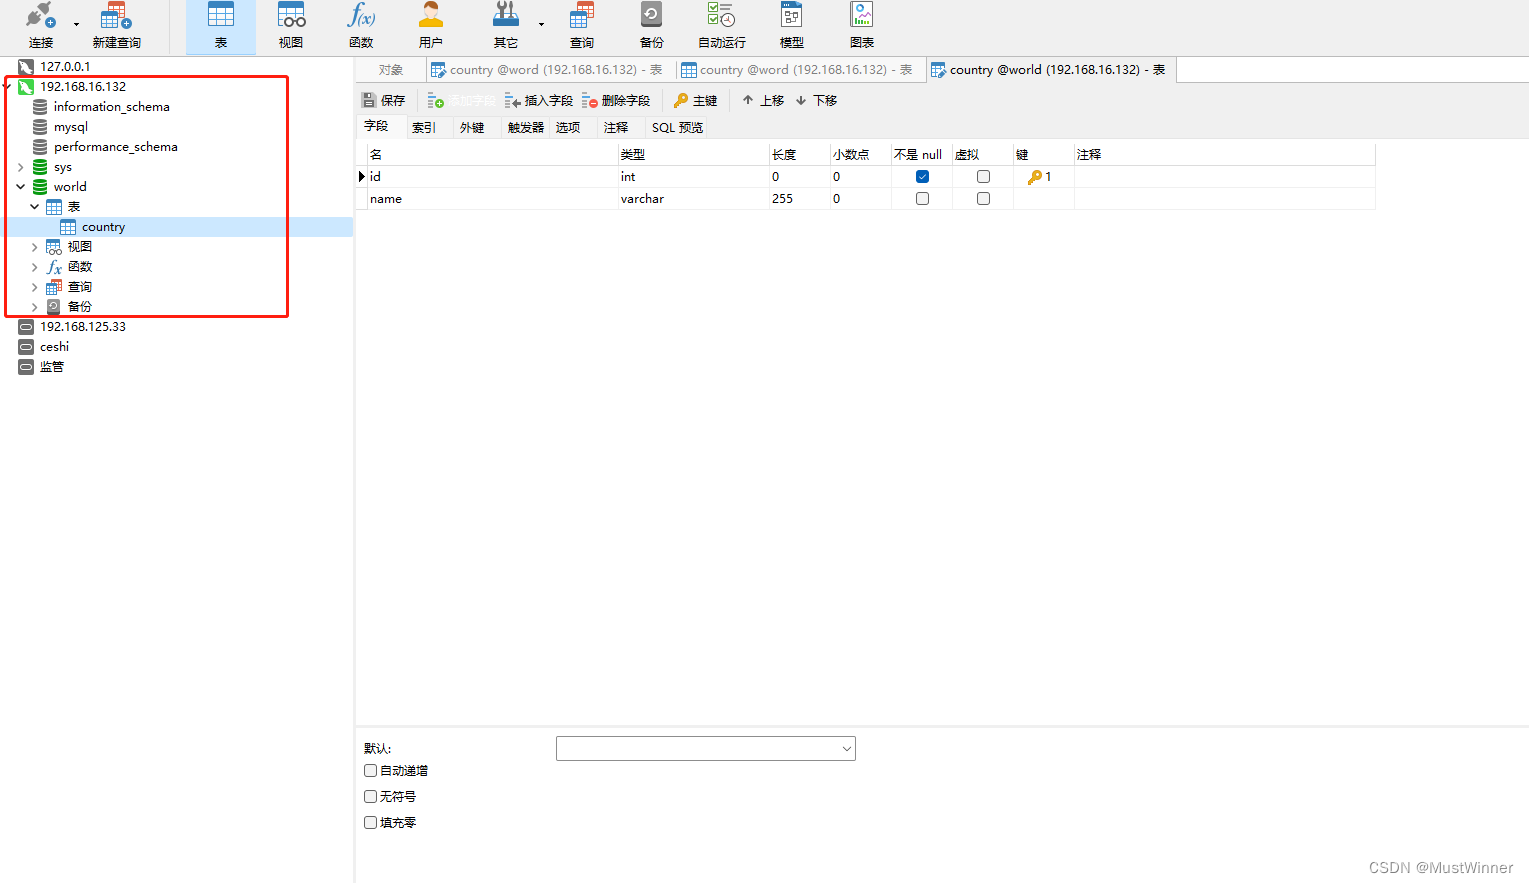Select the 模型 (Model) toolbar icon
Image resolution: width=1529 pixels, height=883 pixels.
click(x=790, y=25)
